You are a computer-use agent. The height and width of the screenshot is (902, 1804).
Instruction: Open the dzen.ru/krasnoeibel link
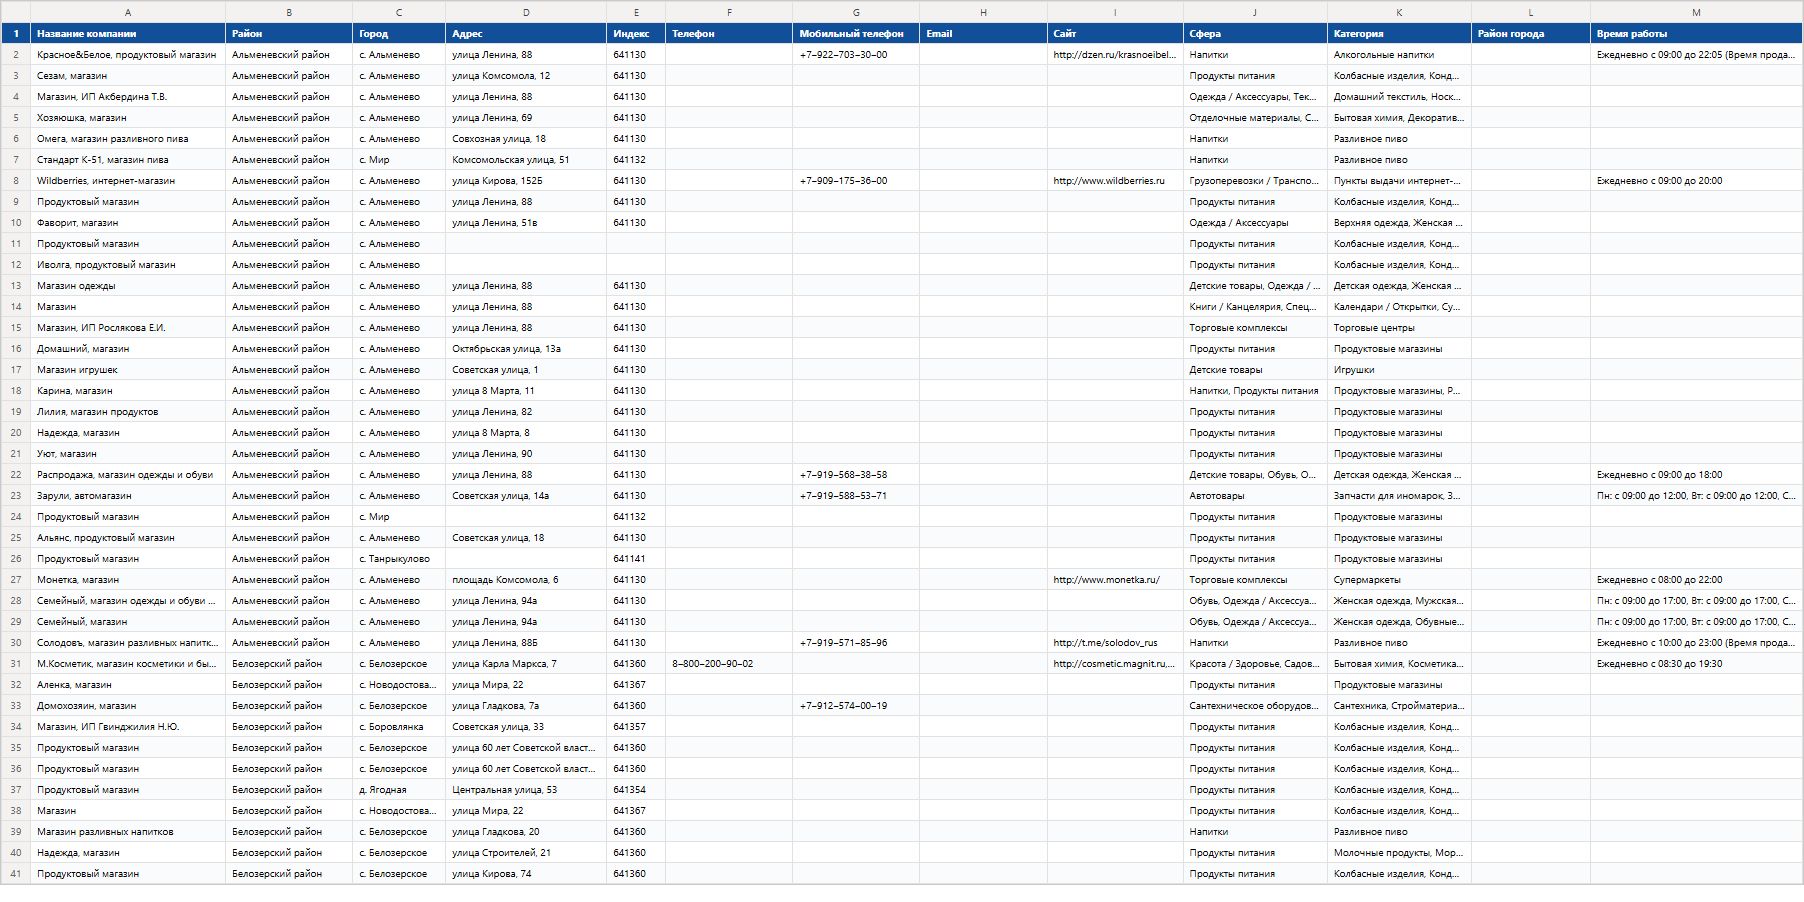tap(1114, 55)
